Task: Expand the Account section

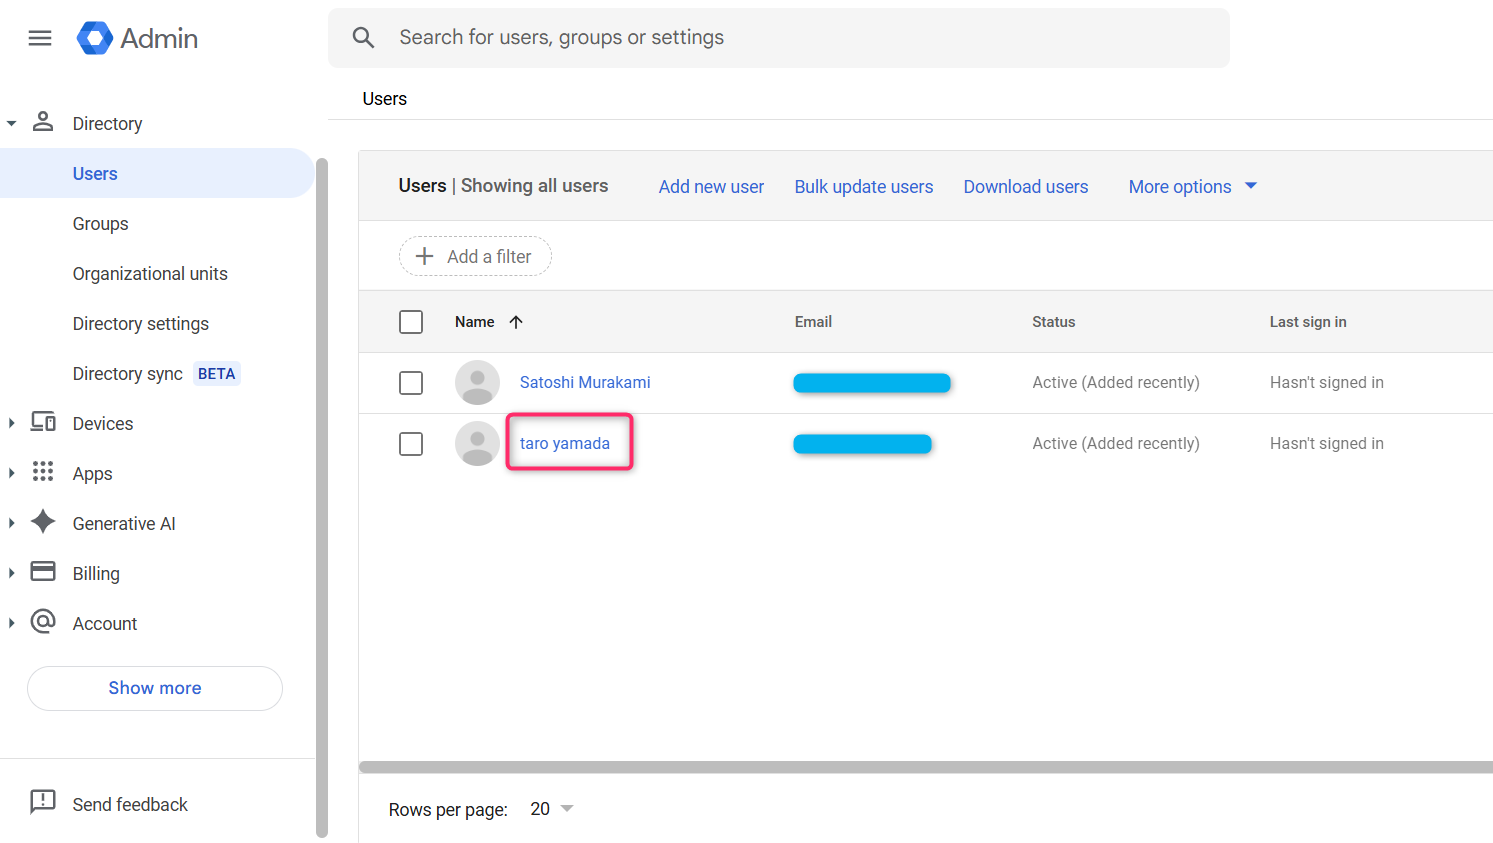Action: (x=12, y=623)
